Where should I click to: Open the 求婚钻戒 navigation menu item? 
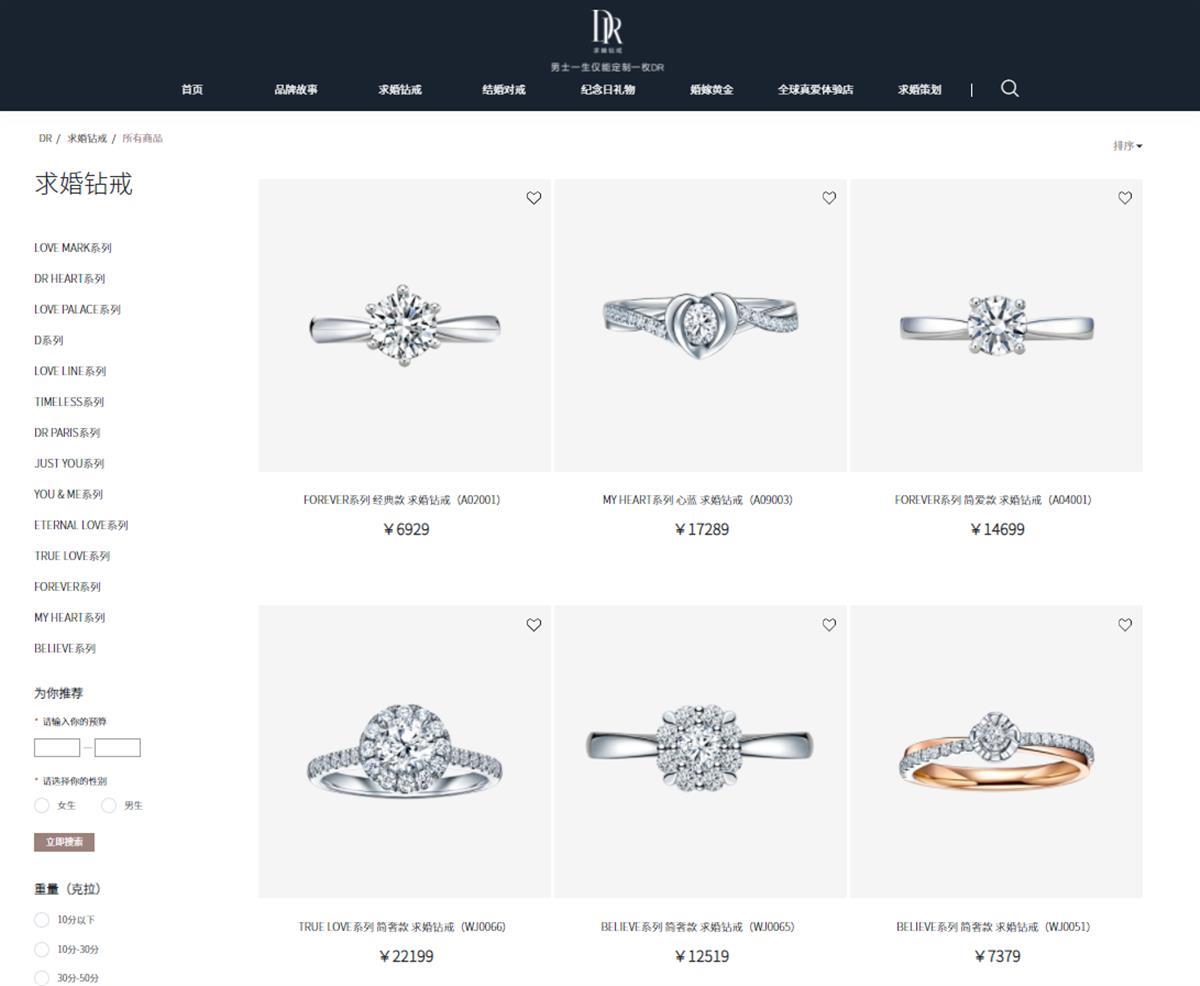tap(400, 89)
